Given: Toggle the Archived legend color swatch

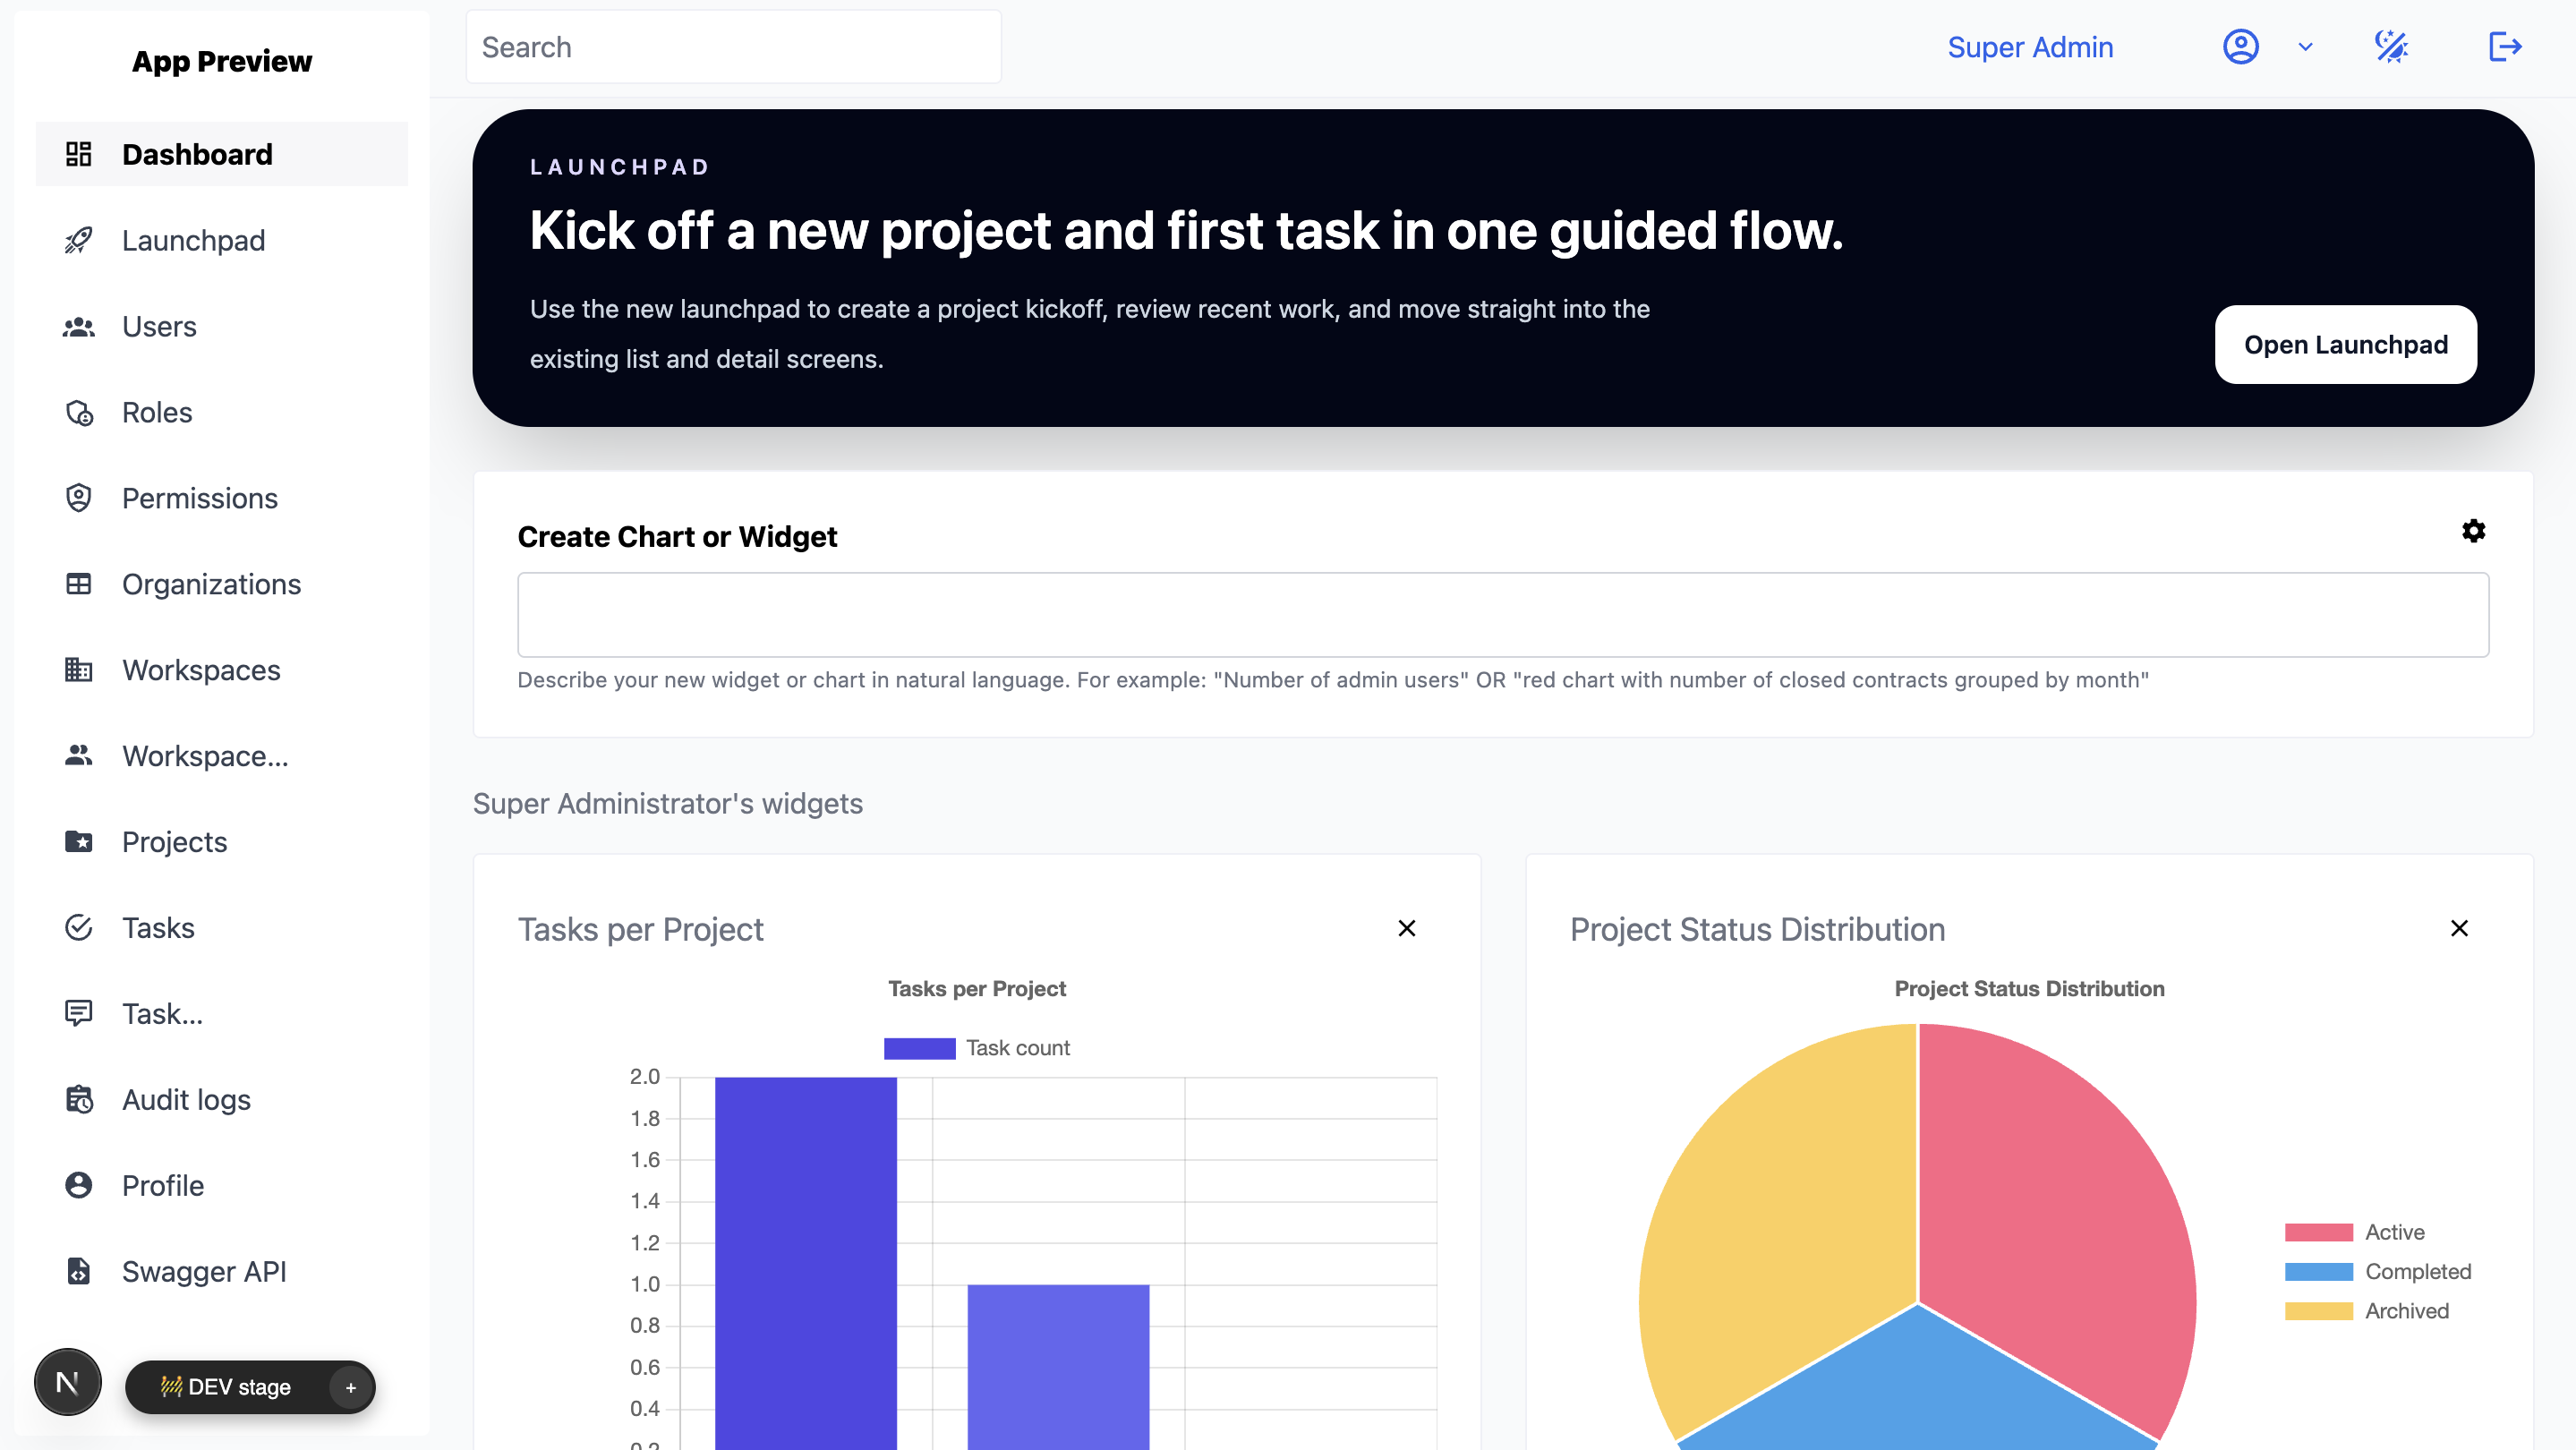Looking at the screenshot, I should (2318, 1311).
